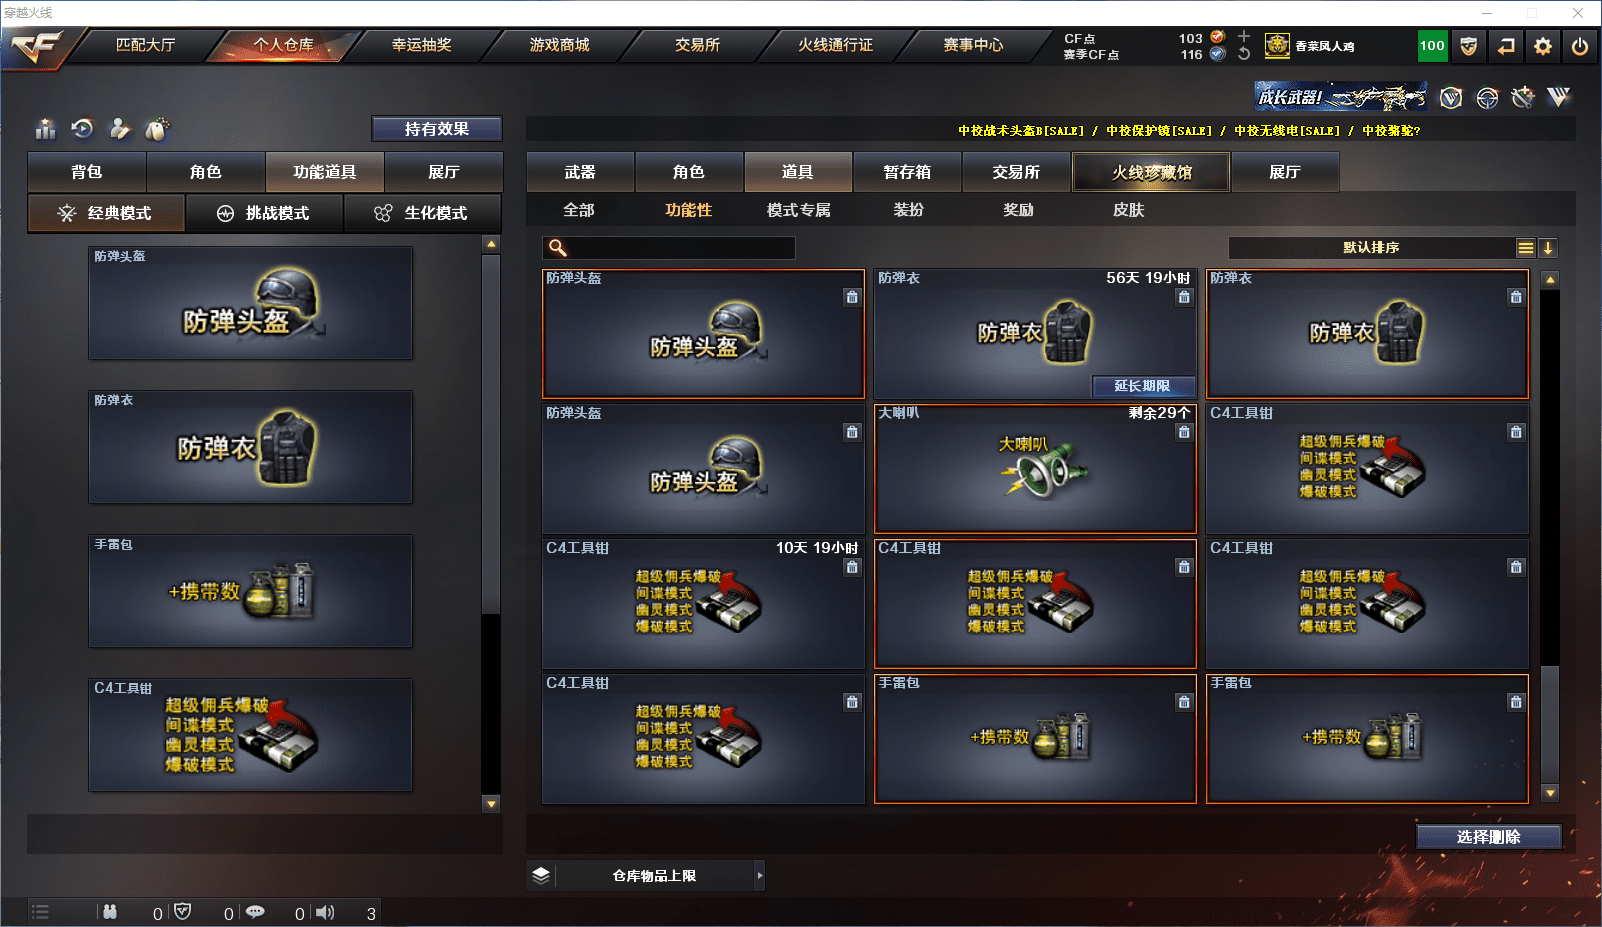This screenshot has width=1602, height=927.
Task: Click 延长期限 button on 防弹衣
Action: [x=1142, y=386]
